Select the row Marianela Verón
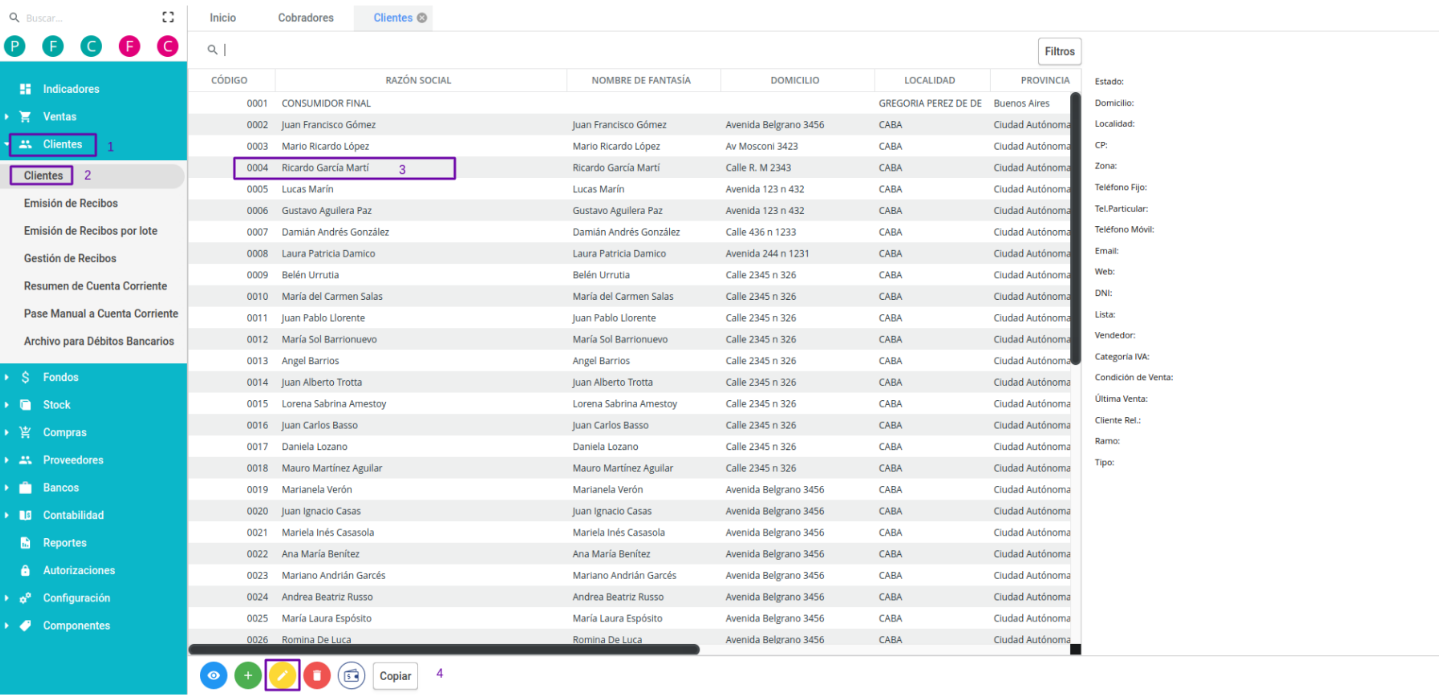 (629, 490)
